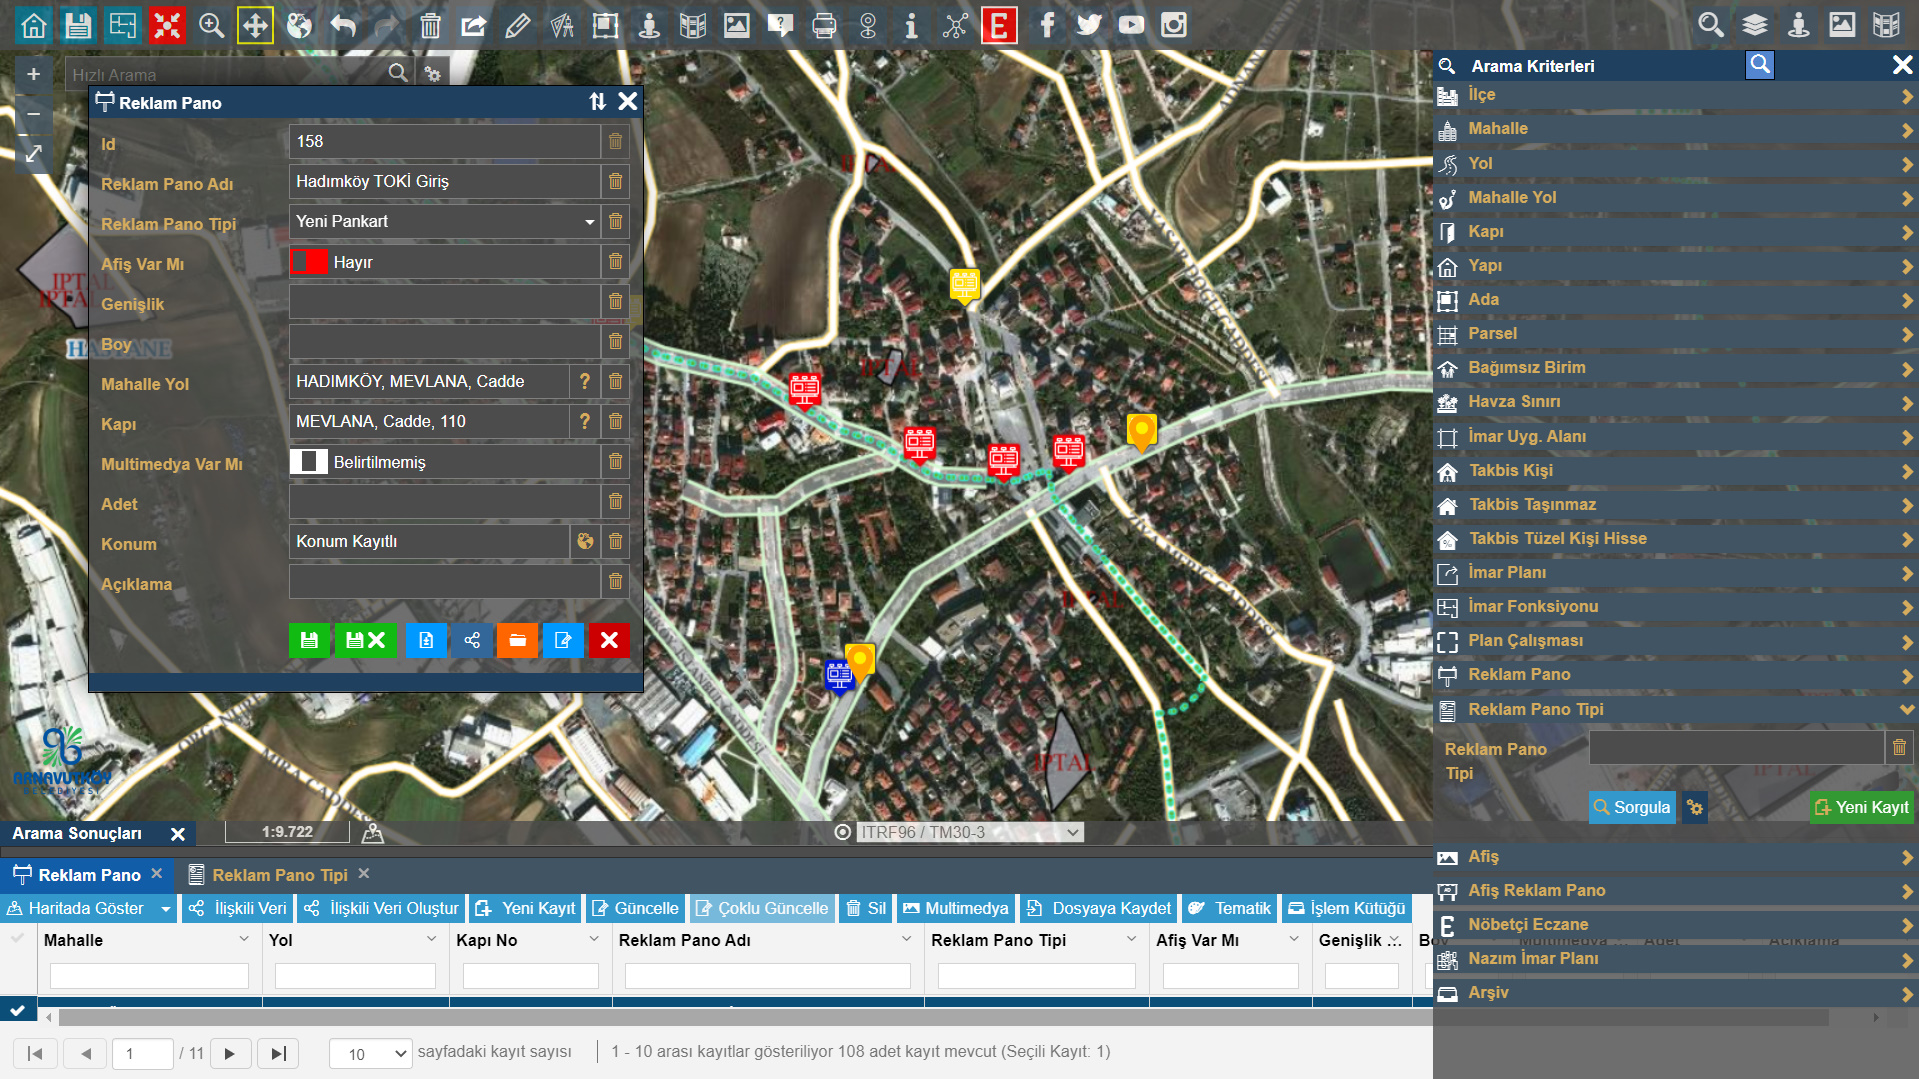Open the ITRF96 / TM30-3 projection dropdown
The height and width of the screenshot is (1079, 1919).
tap(970, 832)
